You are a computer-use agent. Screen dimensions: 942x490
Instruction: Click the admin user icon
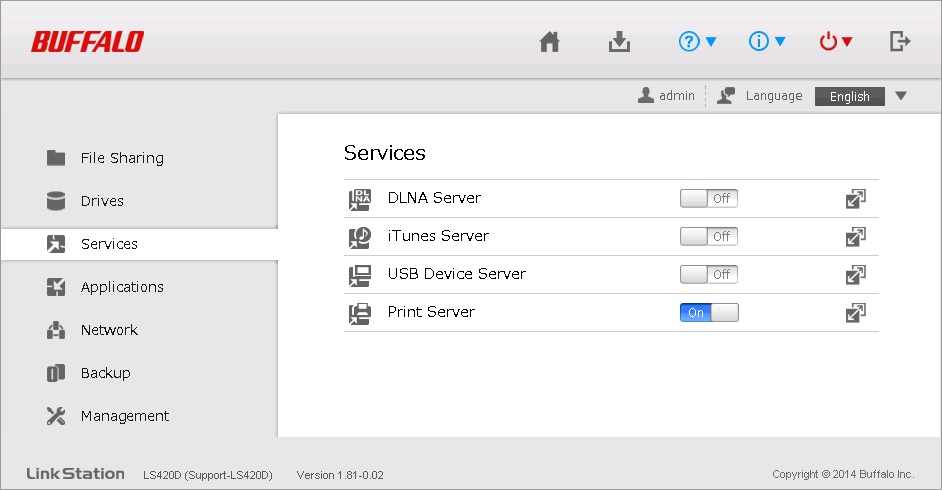pyautogui.click(x=646, y=96)
